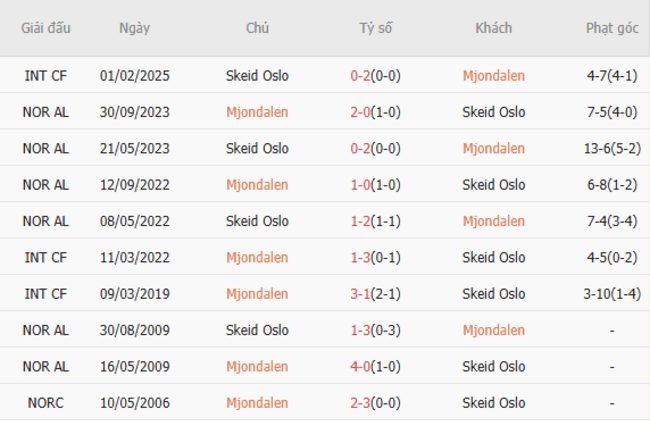650x426 pixels.
Task: Click Skeid Oslo in the 10/05/2006 match
Action: pyautogui.click(x=493, y=403)
